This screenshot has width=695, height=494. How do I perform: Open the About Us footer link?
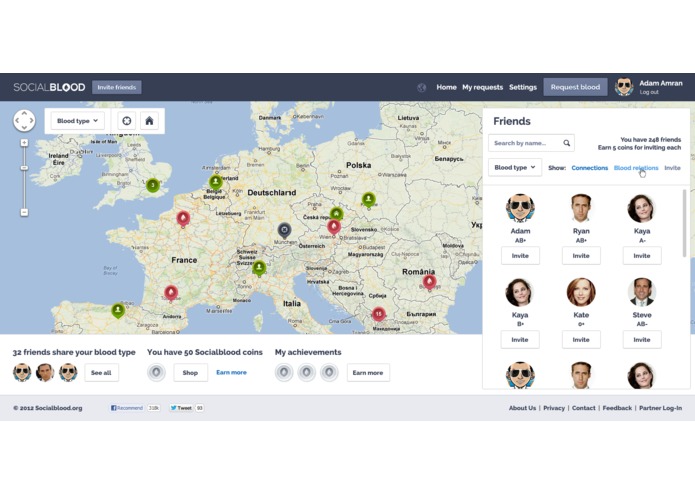point(522,408)
